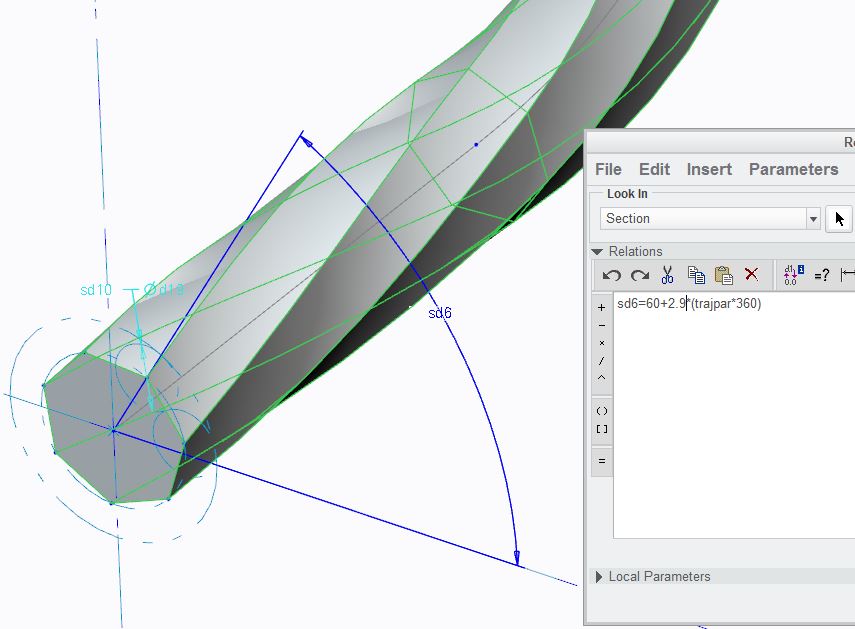The width and height of the screenshot is (855, 629).
Task: Evaluate expression with the =? icon
Action: (822, 275)
